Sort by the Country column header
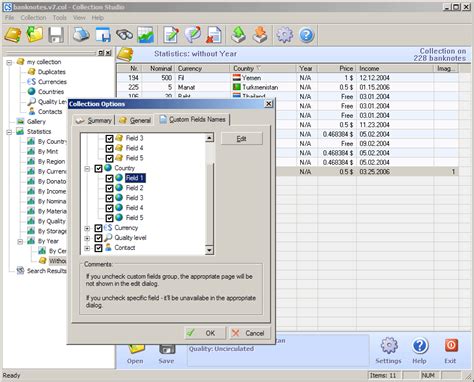The image size is (474, 382). (263, 68)
